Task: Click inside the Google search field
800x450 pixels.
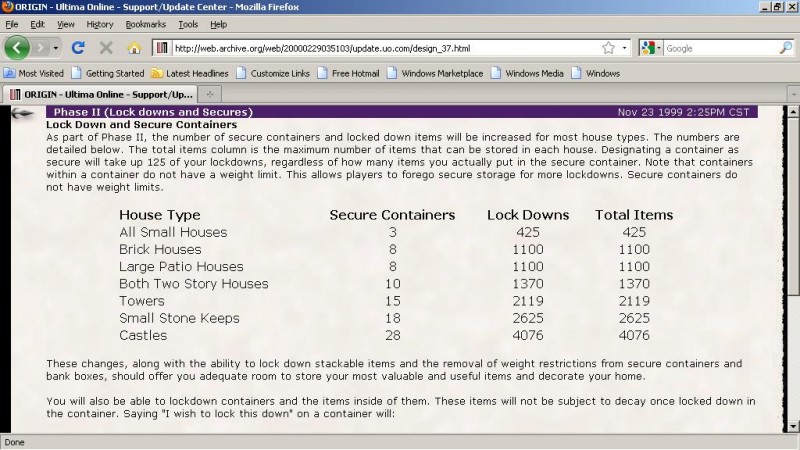Action: click(x=721, y=48)
